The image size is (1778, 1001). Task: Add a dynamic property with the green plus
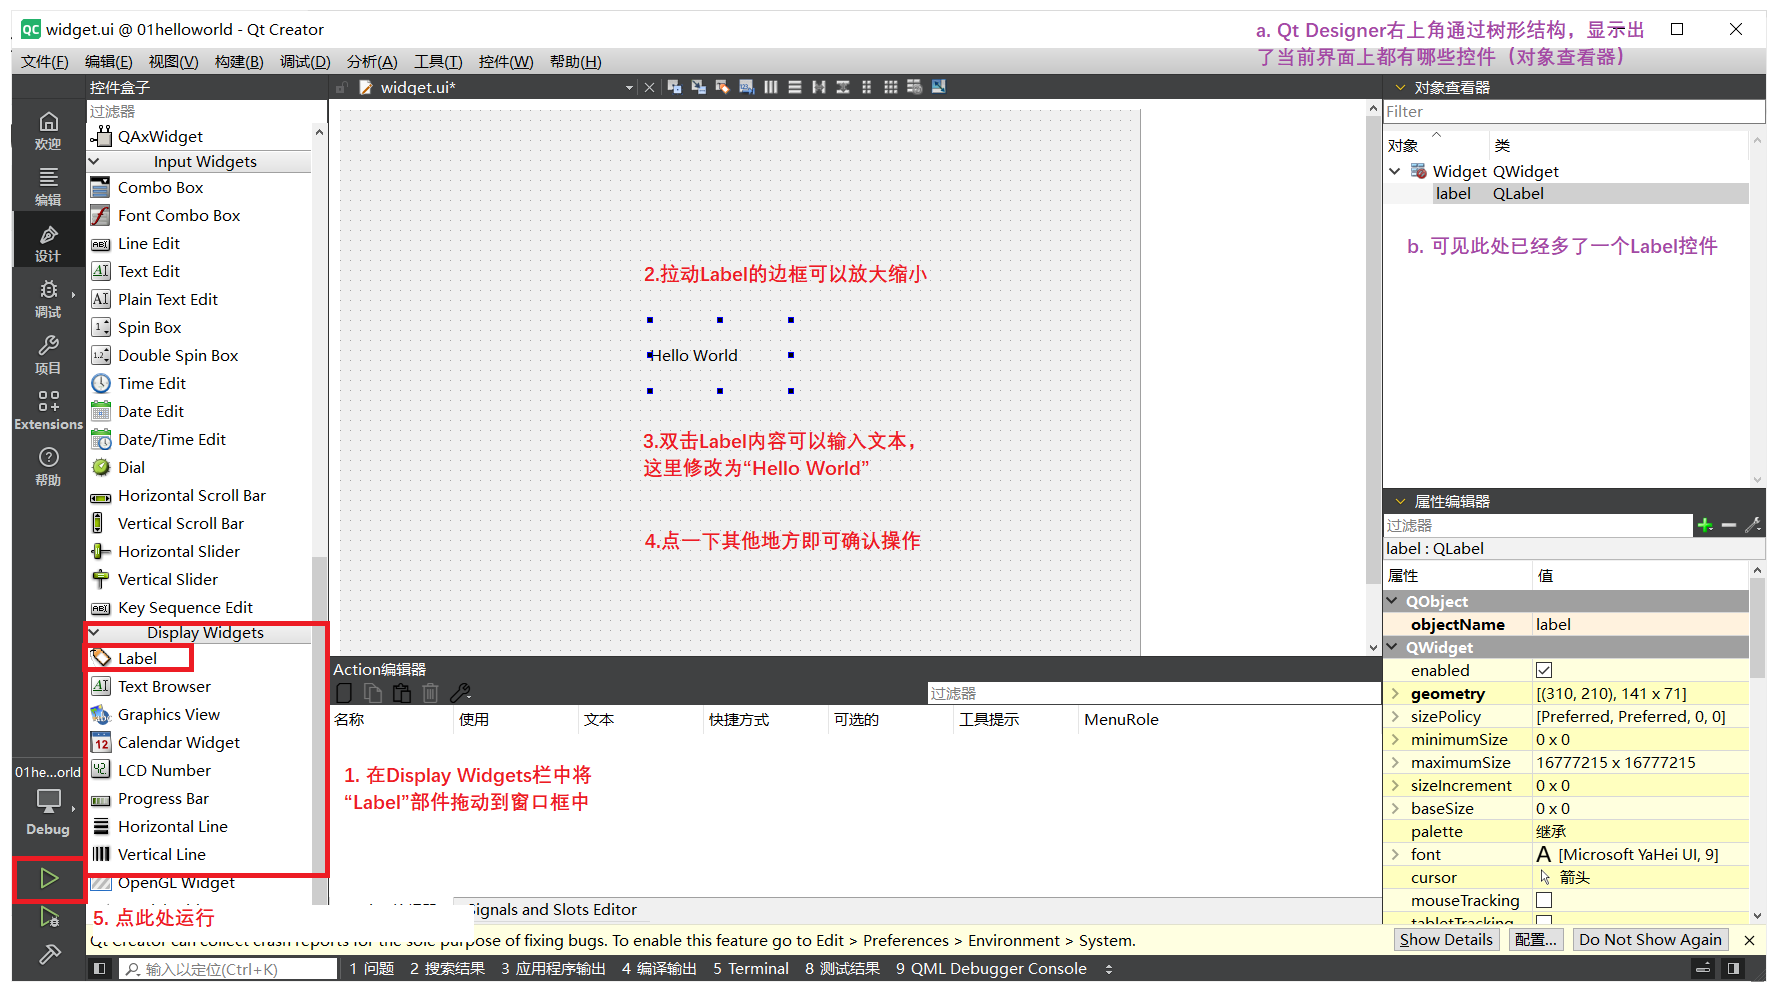(x=1705, y=525)
